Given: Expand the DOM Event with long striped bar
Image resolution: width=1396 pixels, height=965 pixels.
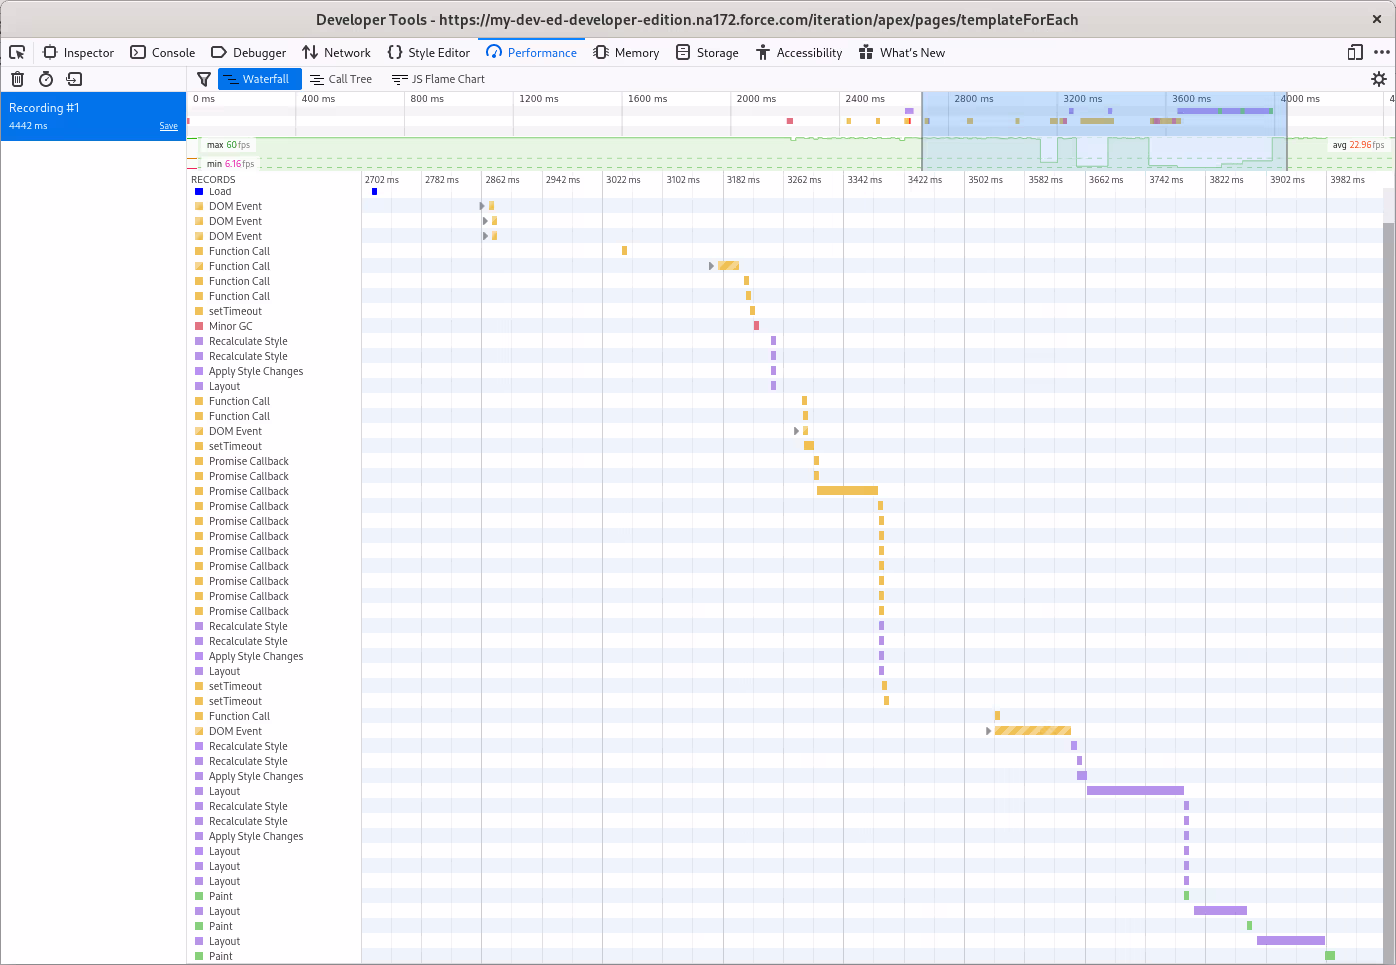Looking at the screenshot, I should click(989, 731).
